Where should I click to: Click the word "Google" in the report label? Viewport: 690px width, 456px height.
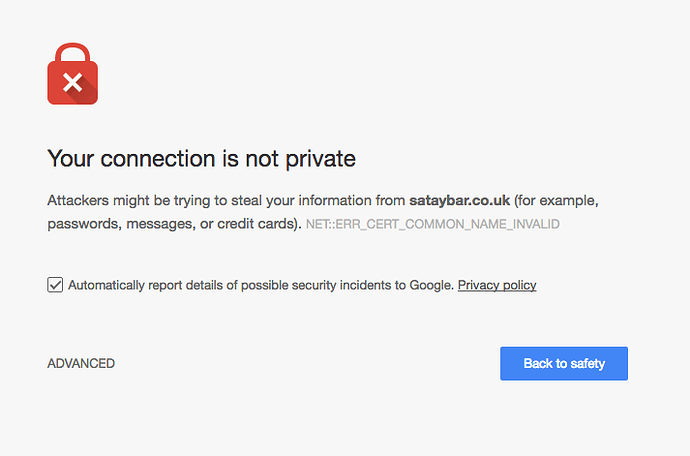431,285
